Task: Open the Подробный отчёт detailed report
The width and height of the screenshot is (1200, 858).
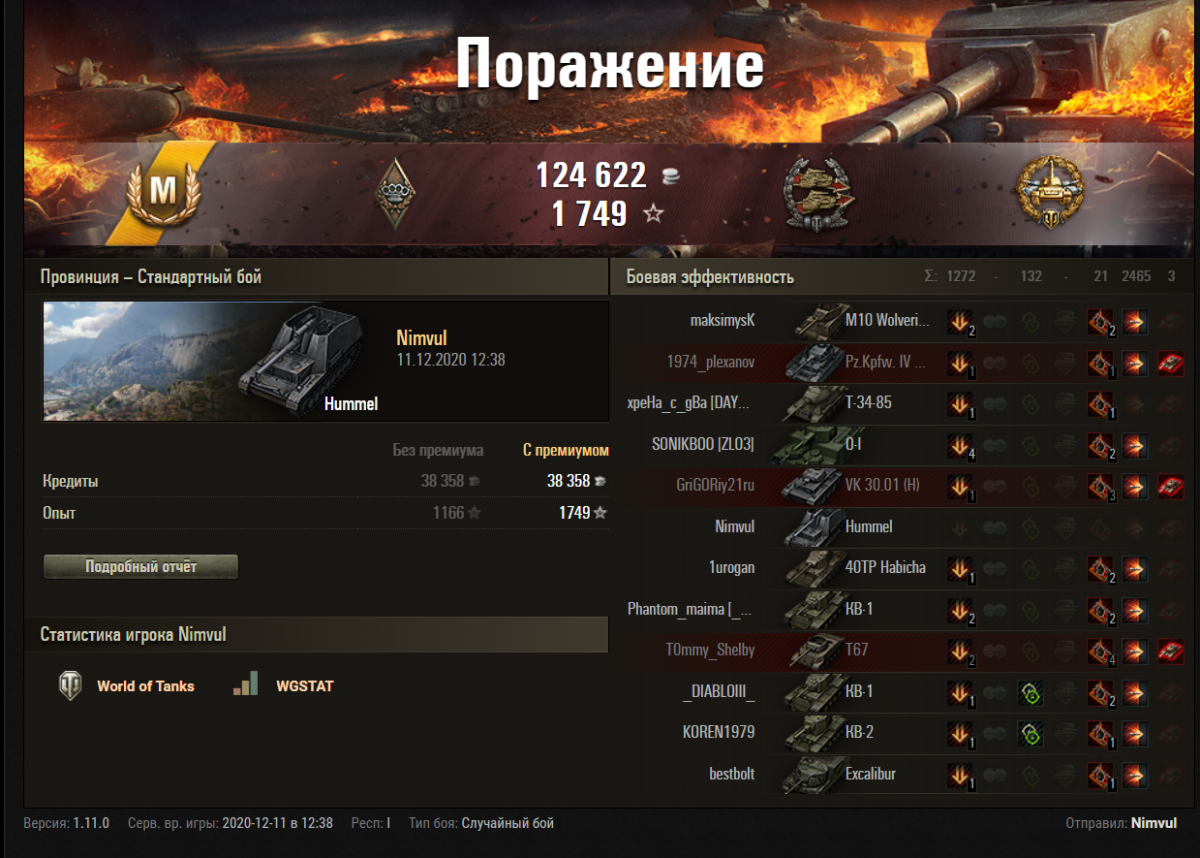Action: [141, 567]
